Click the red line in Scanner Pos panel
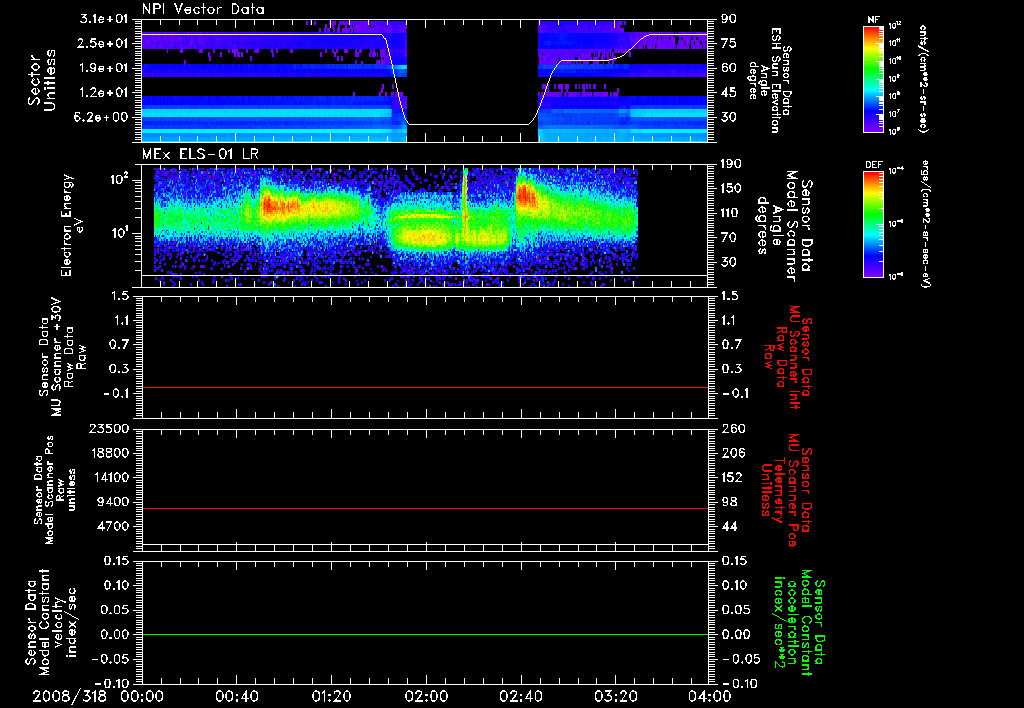 tap(425, 508)
